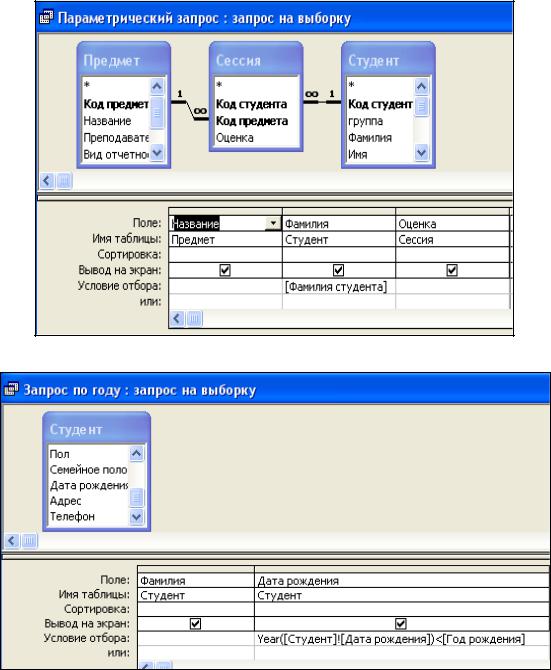
Task: Select Вид отчетности field in Предмет table
Action: [x=116, y=154]
